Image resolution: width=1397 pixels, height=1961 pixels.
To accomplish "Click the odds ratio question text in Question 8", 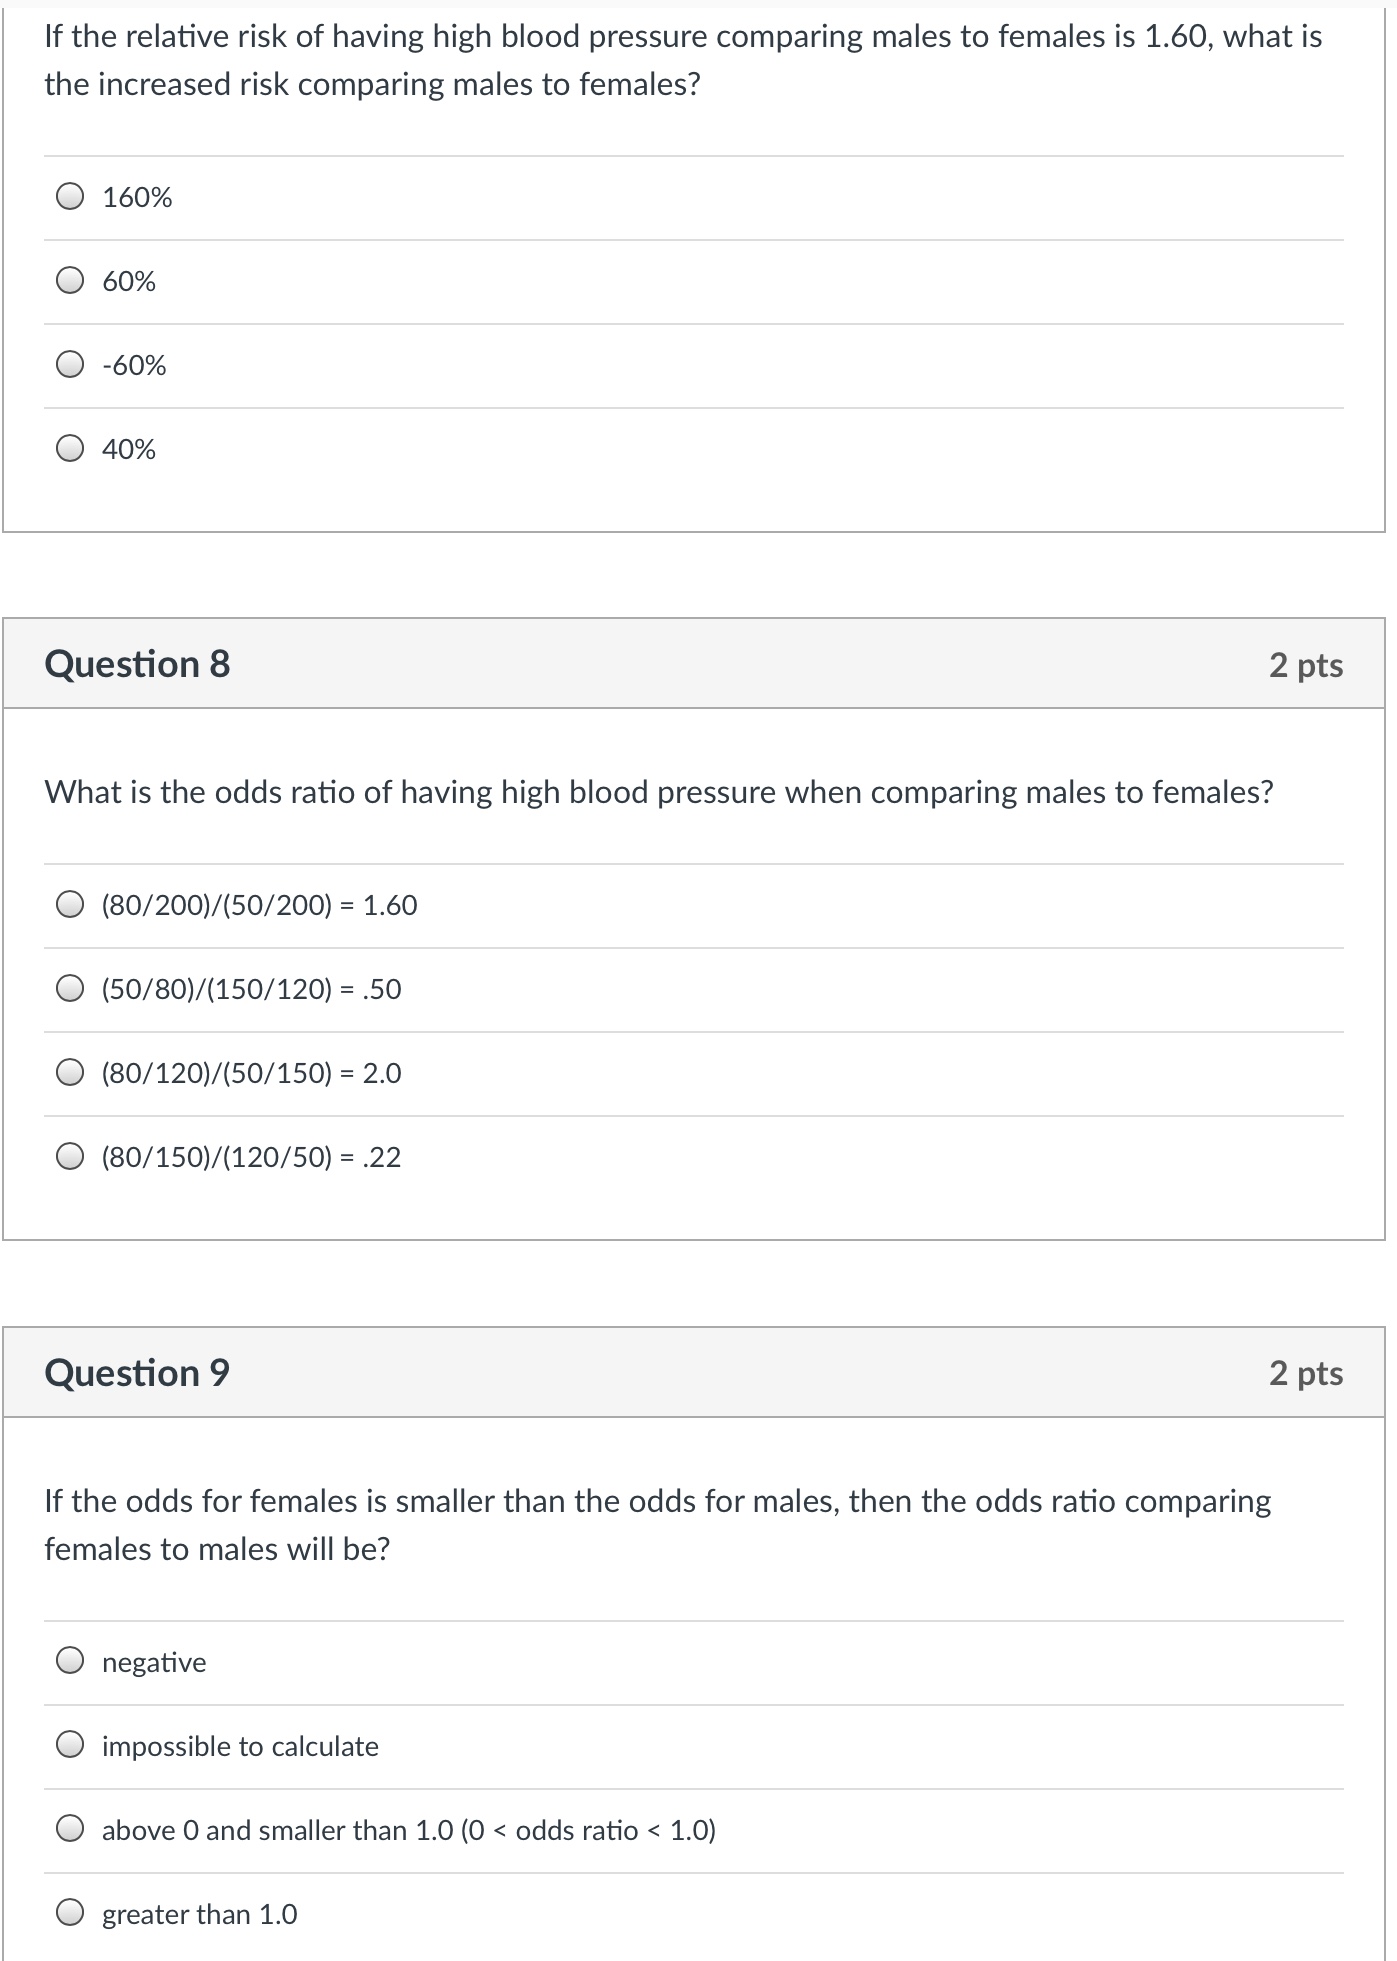I will point(658,793).
